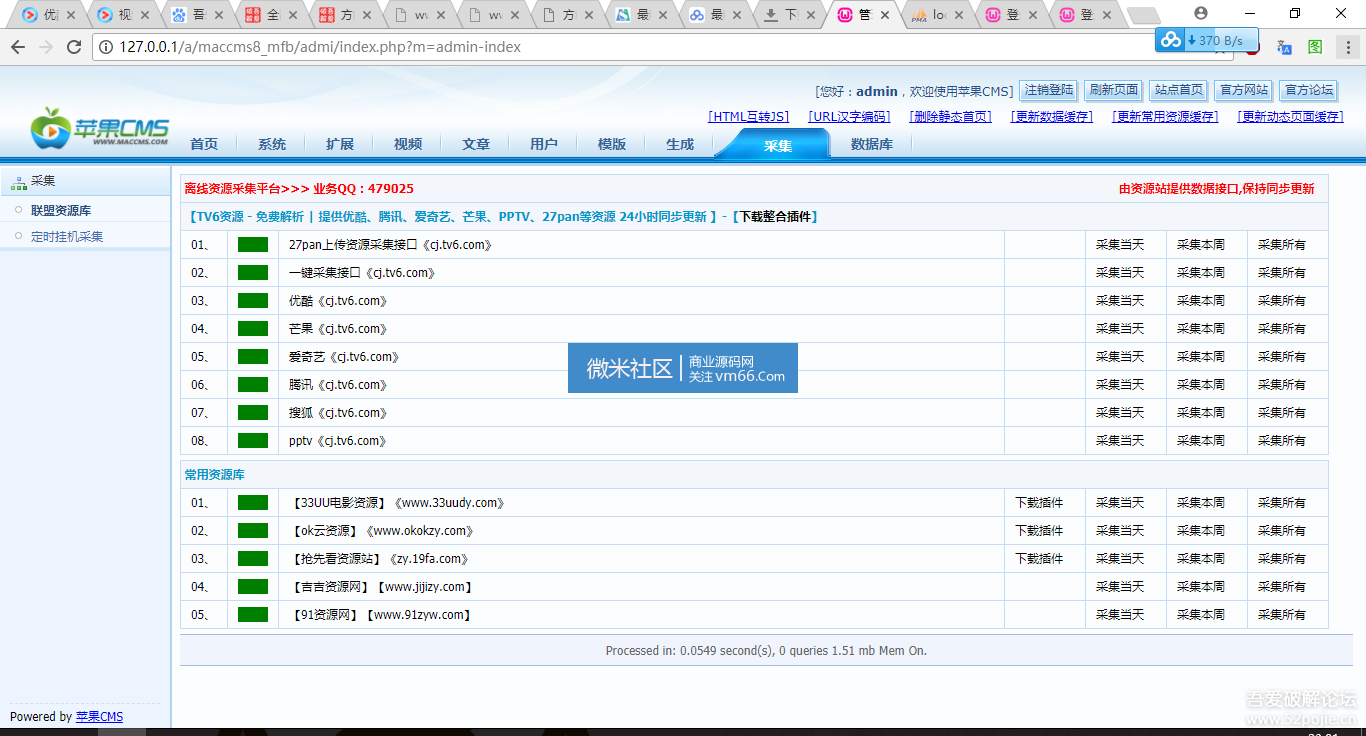Click 采集本周 for 芒果 row
The height and width of the screenshot is (736, 1366).
[x=1201, y=329]
